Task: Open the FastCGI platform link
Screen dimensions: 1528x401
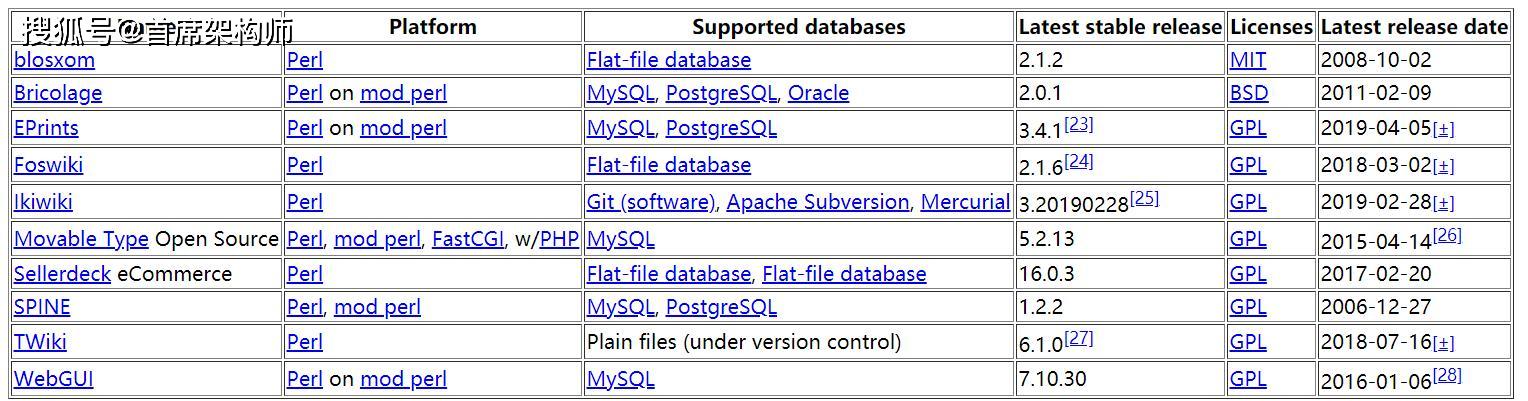Action: (465, 239)
